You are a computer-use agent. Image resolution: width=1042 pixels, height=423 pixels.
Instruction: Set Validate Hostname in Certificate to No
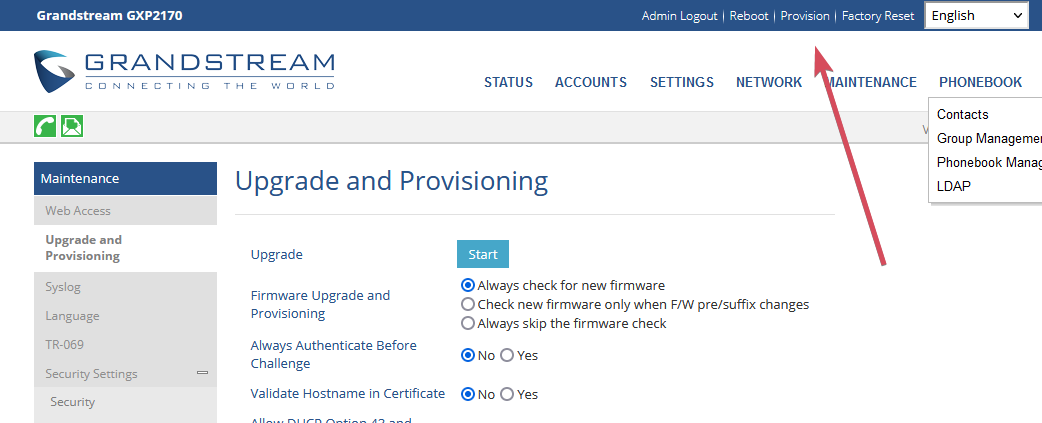click(468, 394)
